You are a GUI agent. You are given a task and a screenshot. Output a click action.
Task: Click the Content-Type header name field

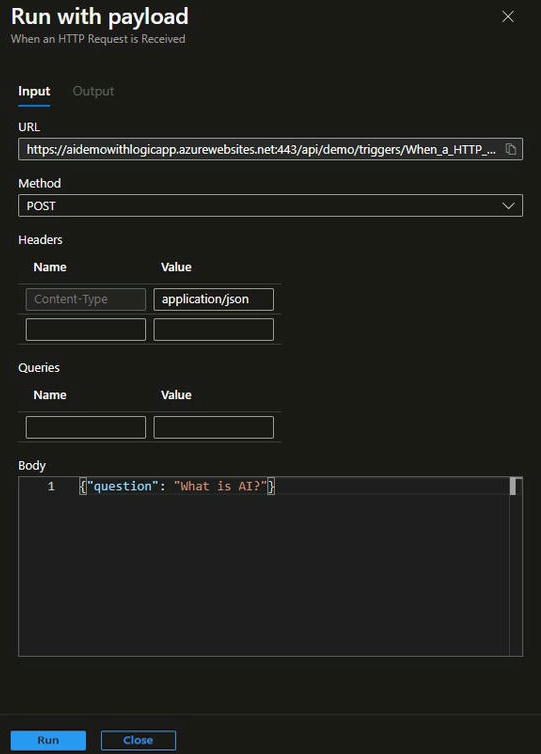(86, 299)
